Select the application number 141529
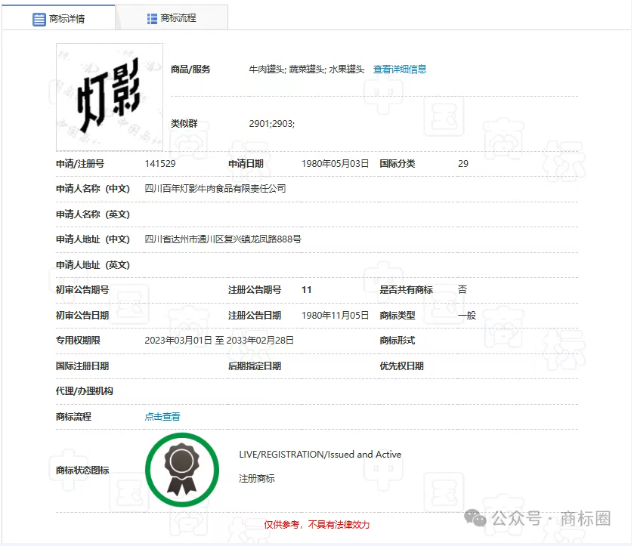Screen dimensions: 632x546 160,163
